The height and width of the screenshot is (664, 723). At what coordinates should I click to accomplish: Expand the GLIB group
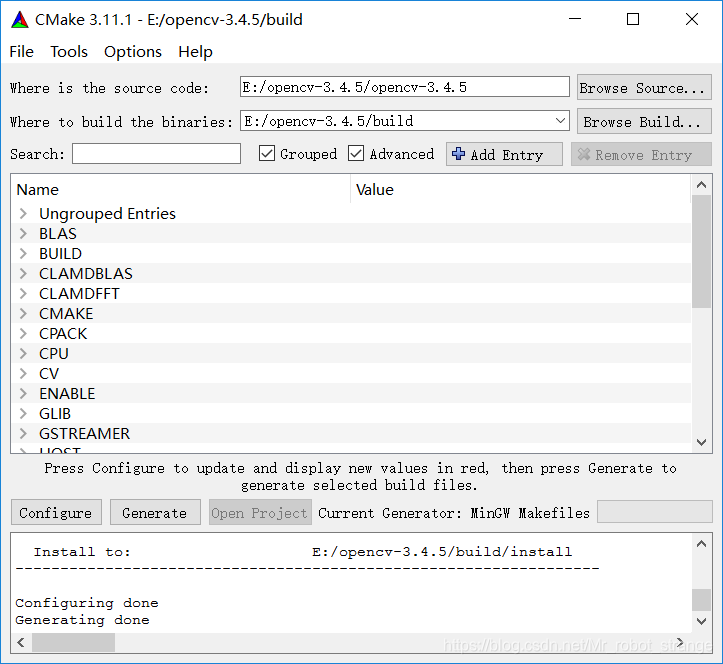(x=23, y=414)
